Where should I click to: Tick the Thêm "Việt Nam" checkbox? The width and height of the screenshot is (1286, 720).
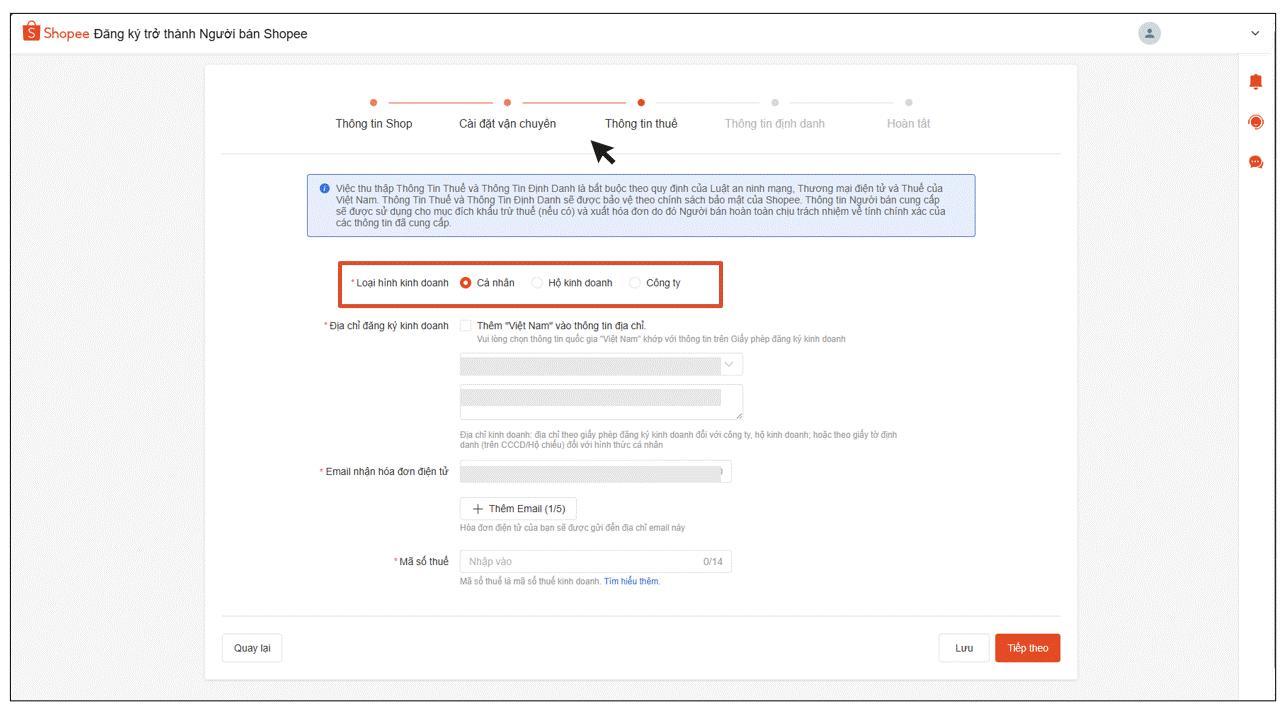click(x=466, y=326)
